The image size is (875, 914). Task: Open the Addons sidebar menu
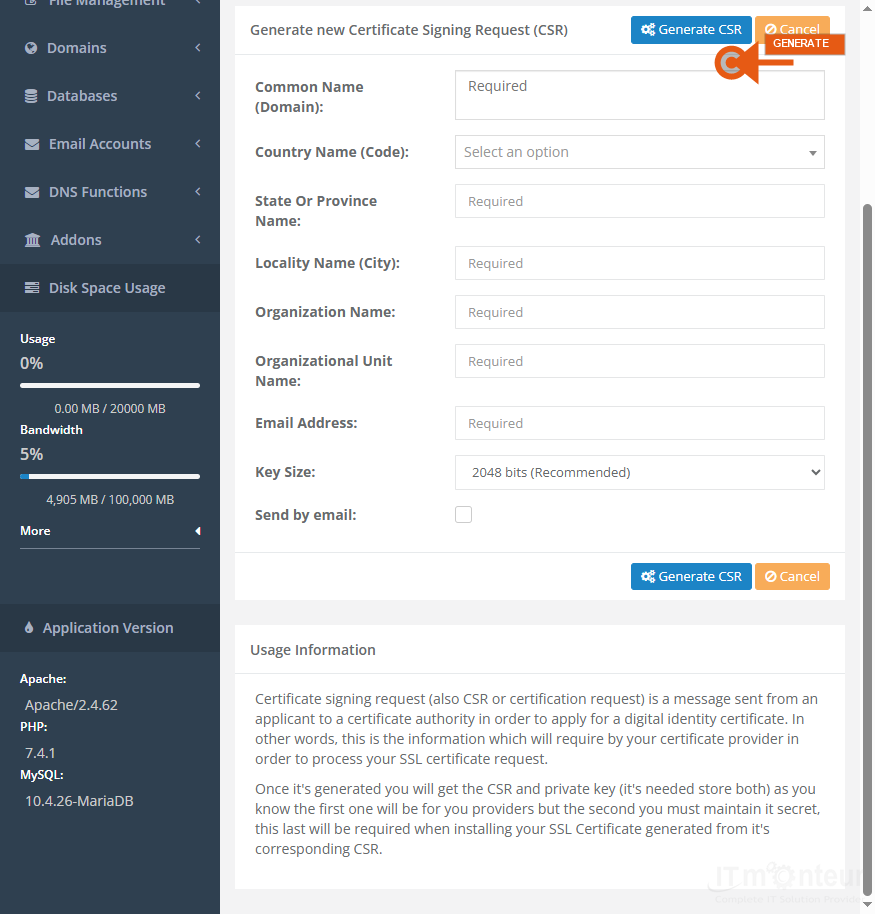coord(110,240)
